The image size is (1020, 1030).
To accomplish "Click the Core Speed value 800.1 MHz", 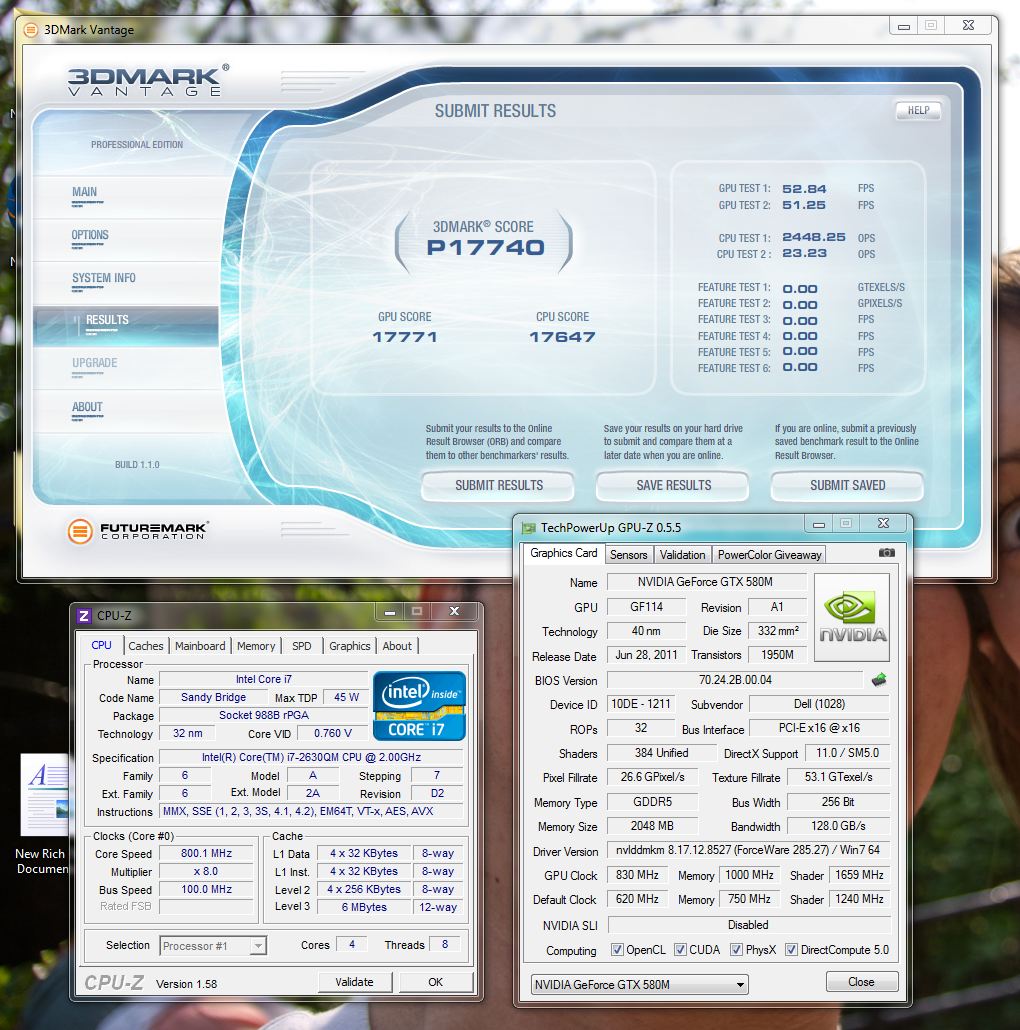I will coord(206,853).
